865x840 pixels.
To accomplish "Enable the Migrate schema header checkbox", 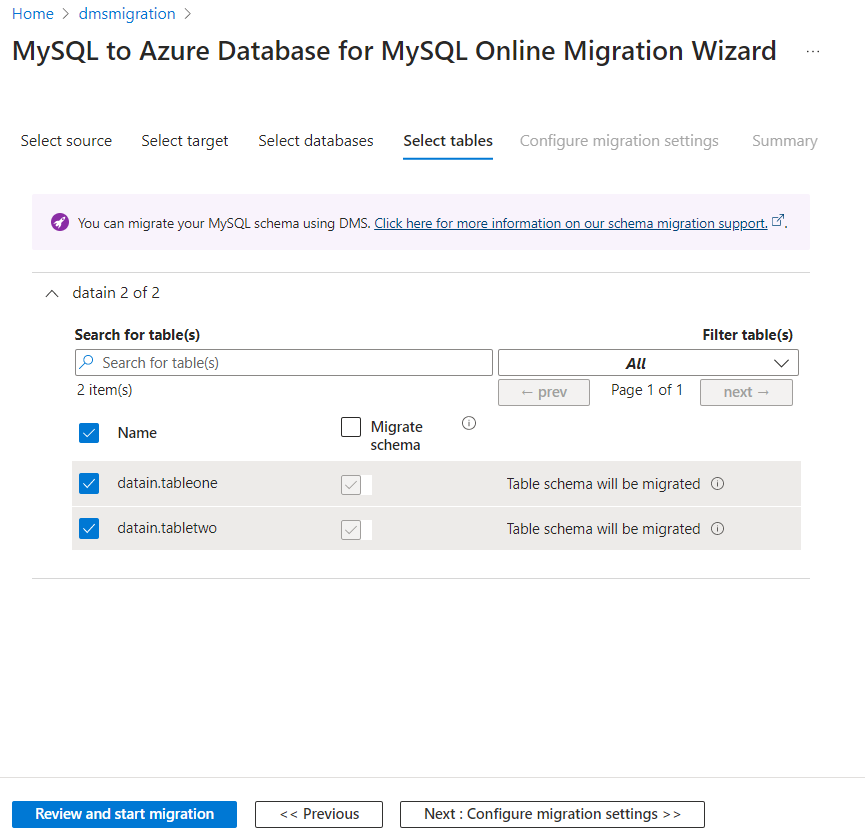I will pyautogui.click(x=351, y=427).
